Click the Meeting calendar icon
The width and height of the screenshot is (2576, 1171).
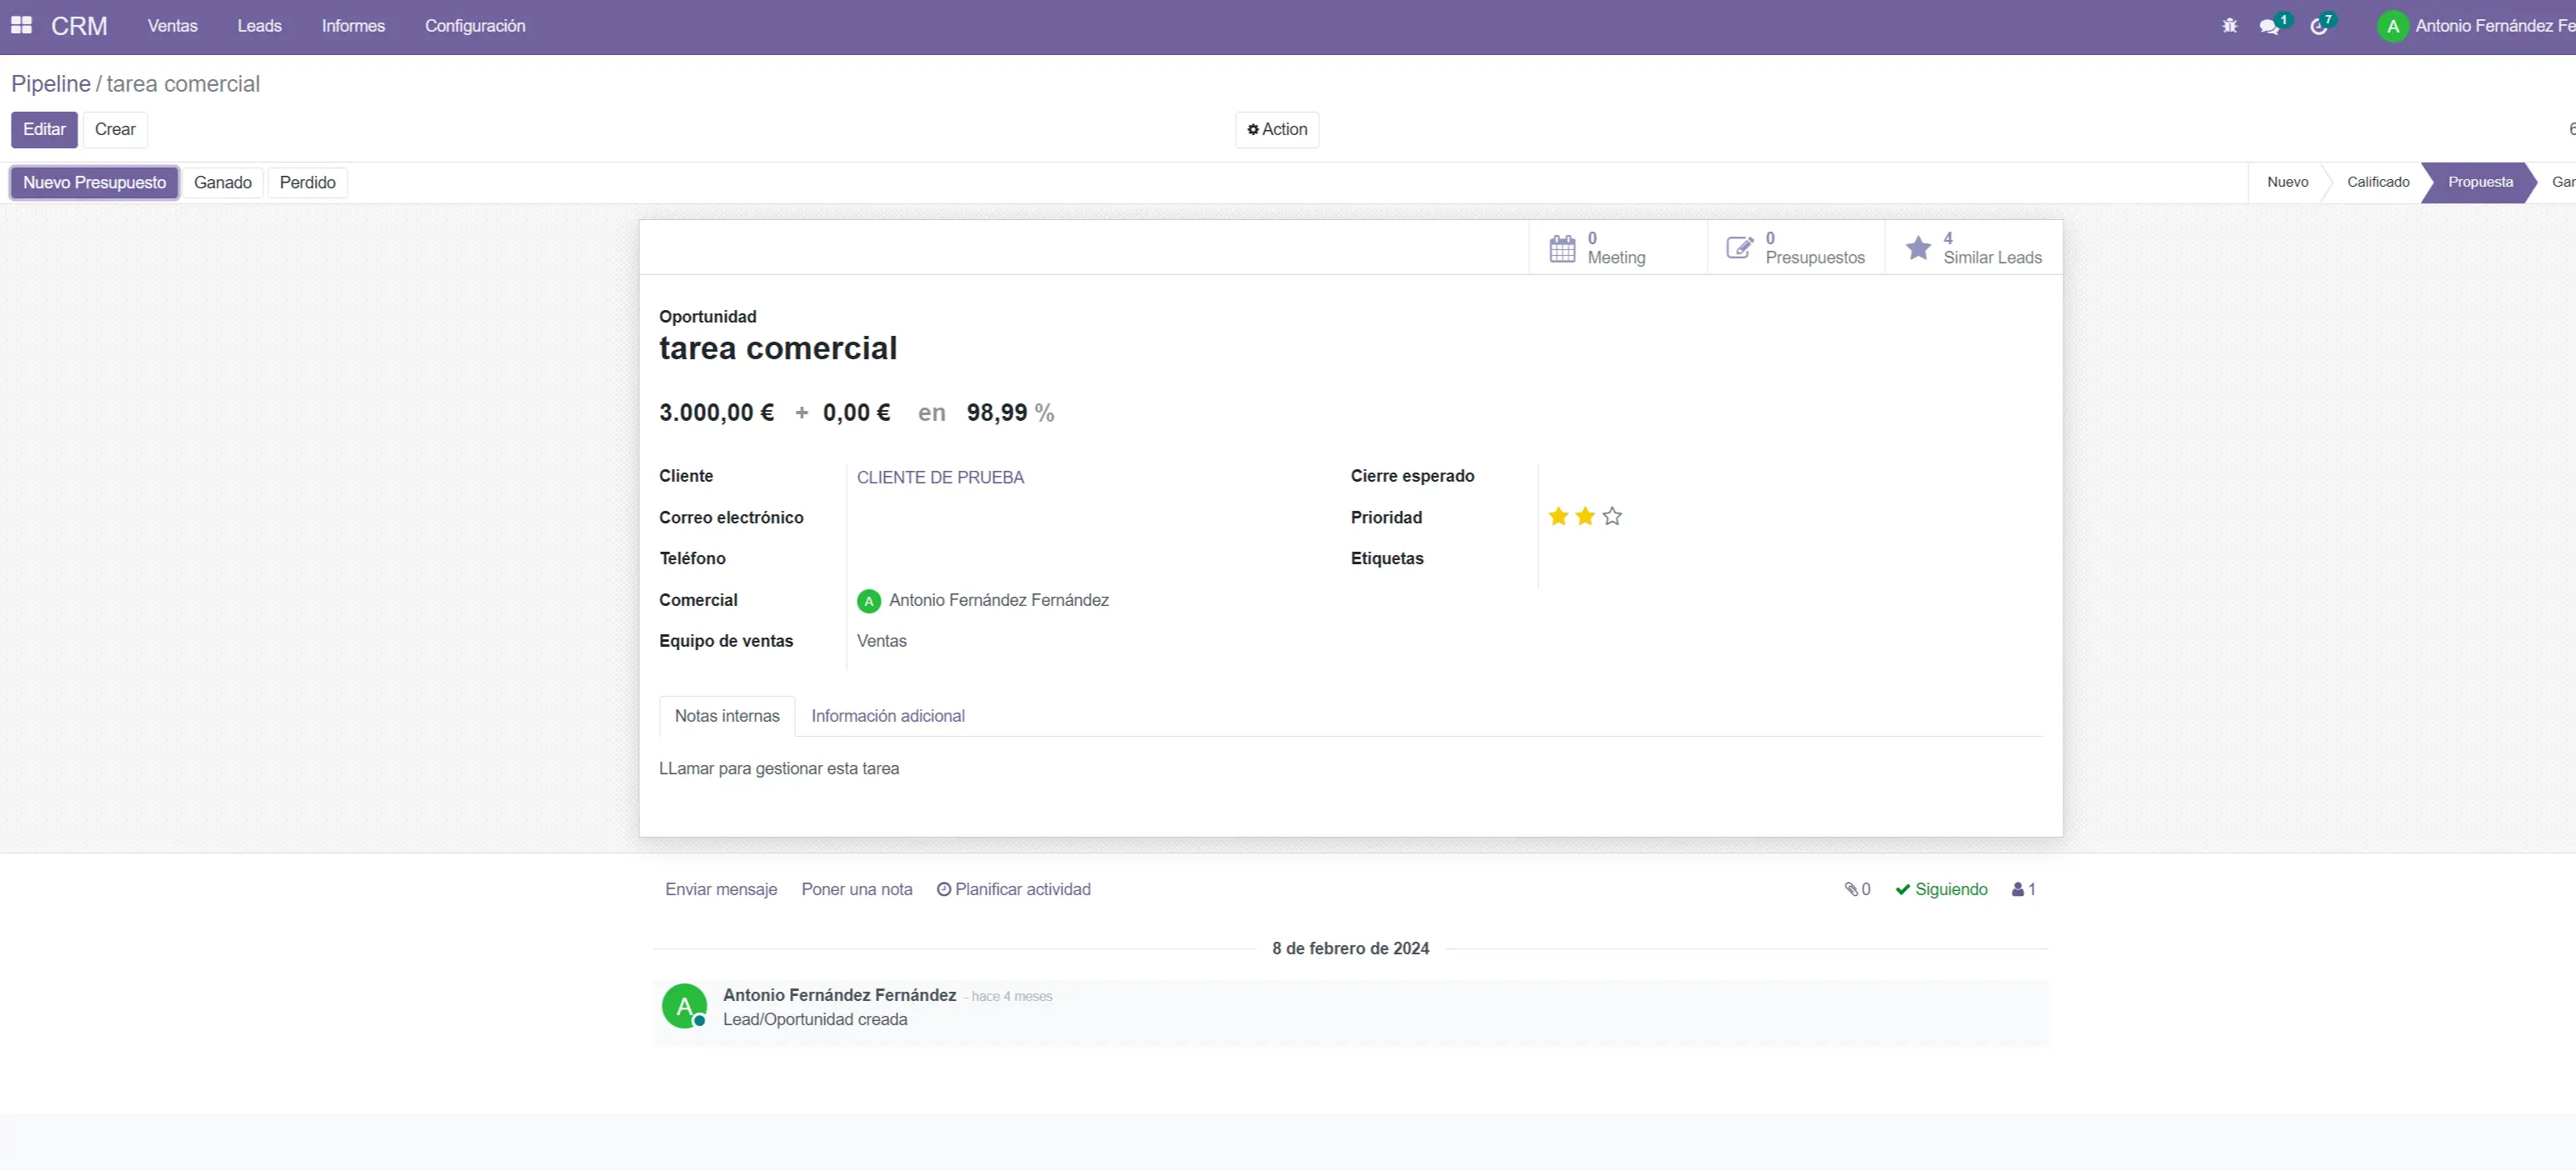1563,248
